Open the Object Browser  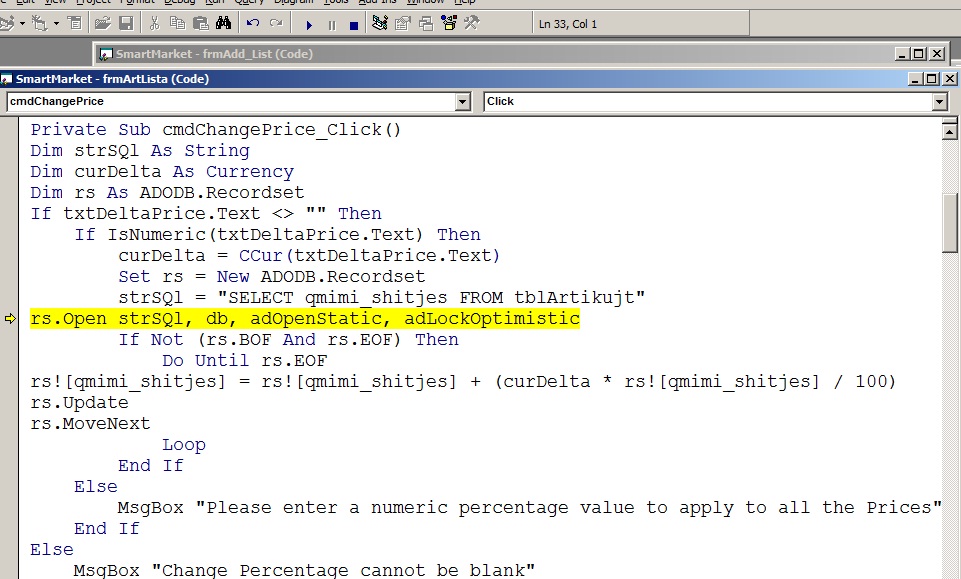[x=449, y=24]
